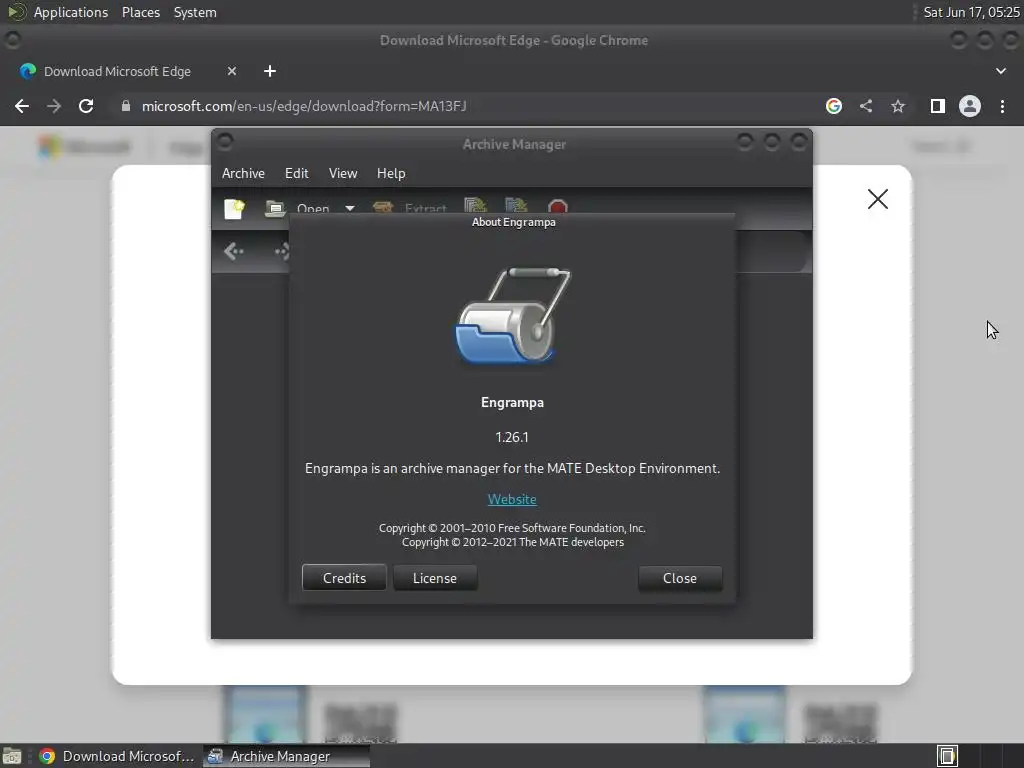Click the Back arrow in Archive Manager location bar

[x=233, y=251]
